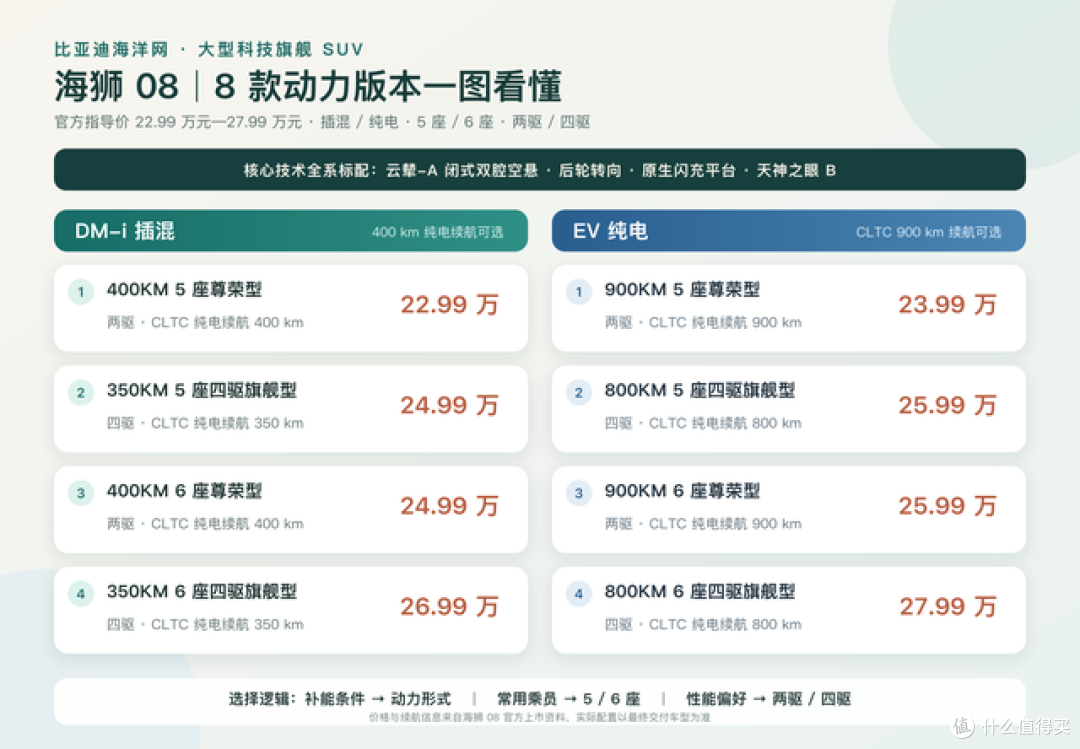Click footer text 常用乘员 → 5 / 6 座
Screen dimensions: 1080x749
click(569, 699)
